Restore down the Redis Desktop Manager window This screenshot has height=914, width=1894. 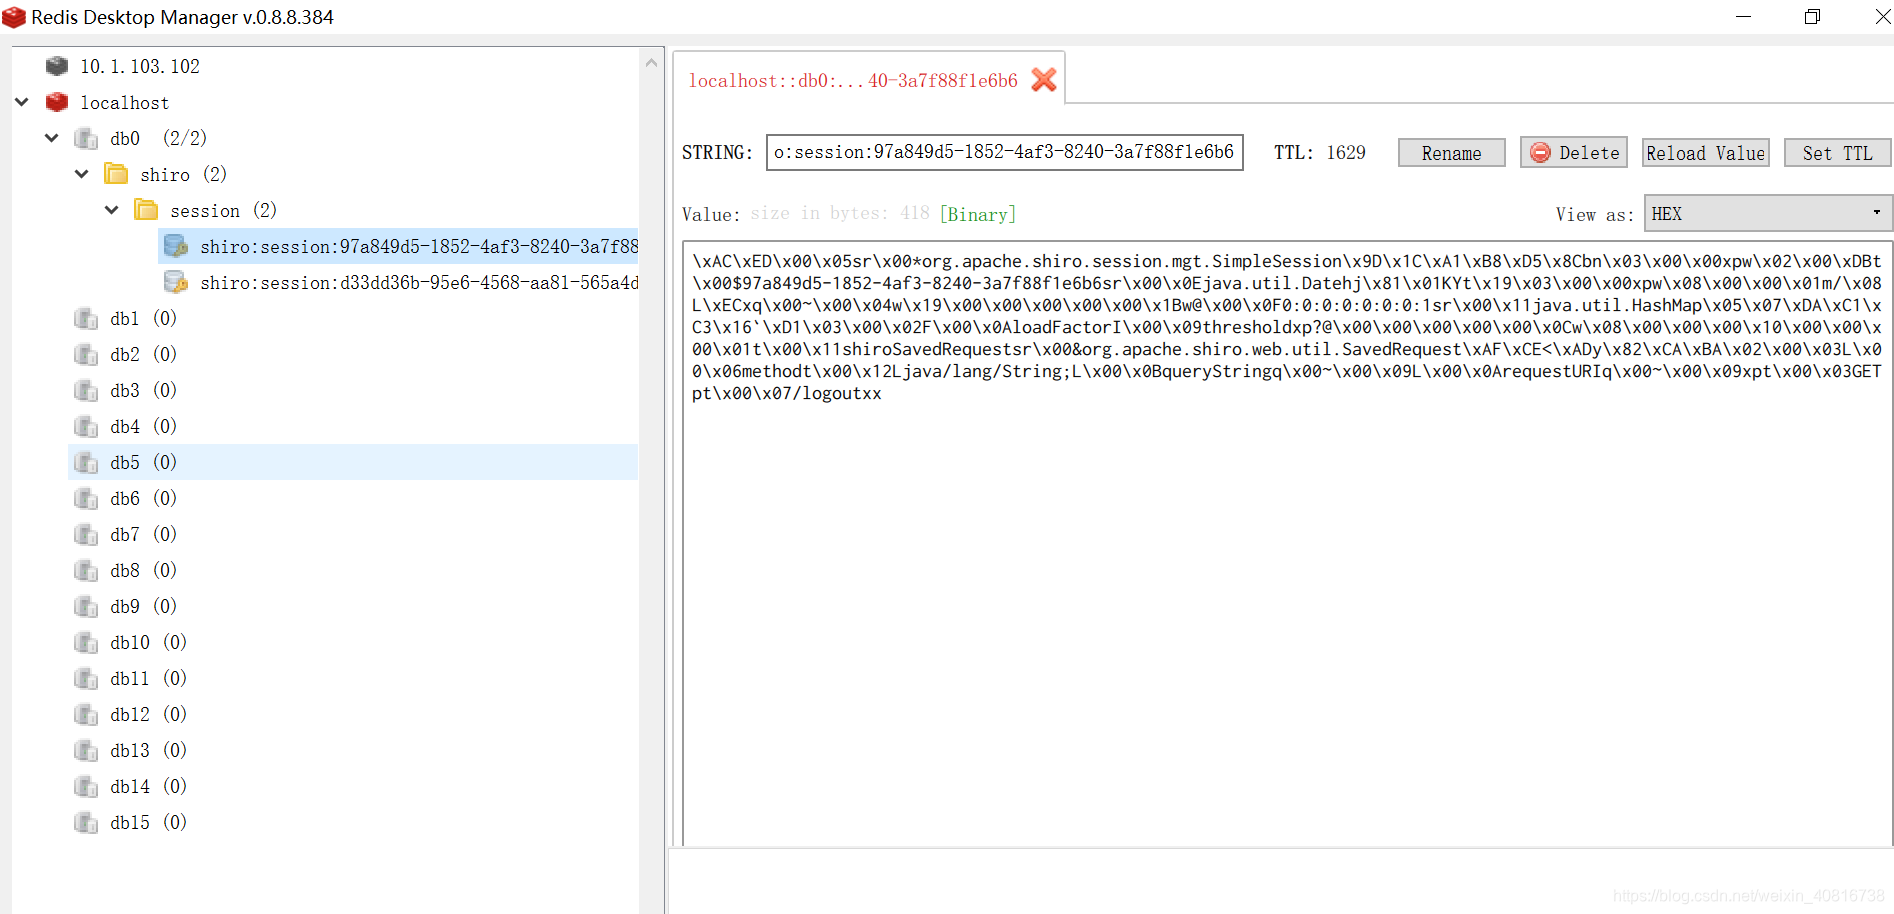(x=1812, y=17)
